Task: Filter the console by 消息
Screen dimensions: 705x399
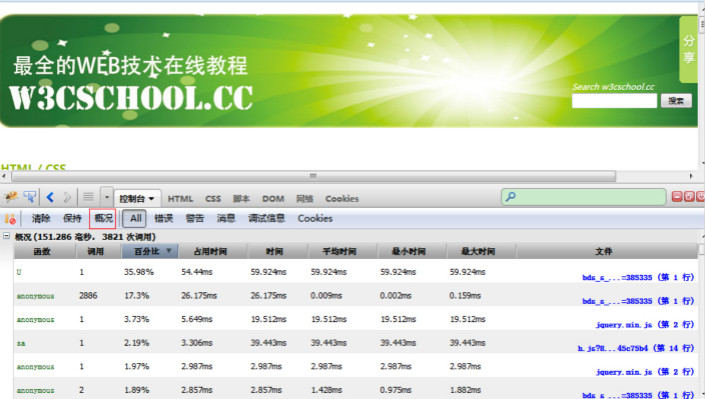Action: point(226,219)
